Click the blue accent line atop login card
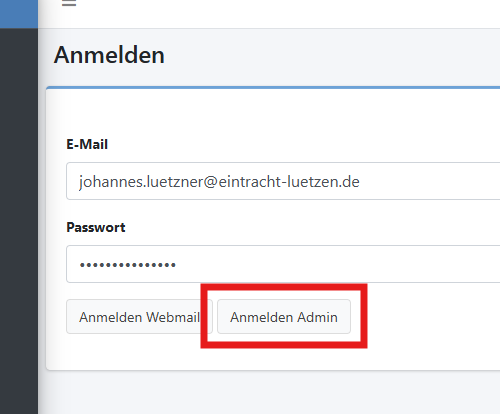This screenshot has height=414, width=500. tap(273, 87)
